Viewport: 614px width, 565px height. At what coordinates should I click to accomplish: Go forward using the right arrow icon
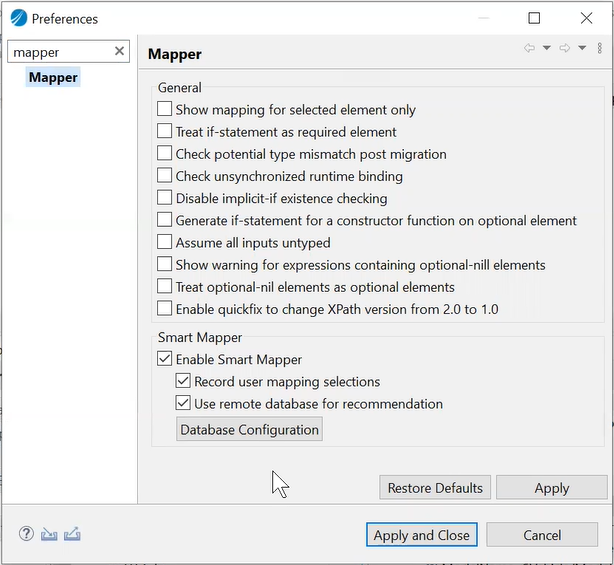coord(564,48)
